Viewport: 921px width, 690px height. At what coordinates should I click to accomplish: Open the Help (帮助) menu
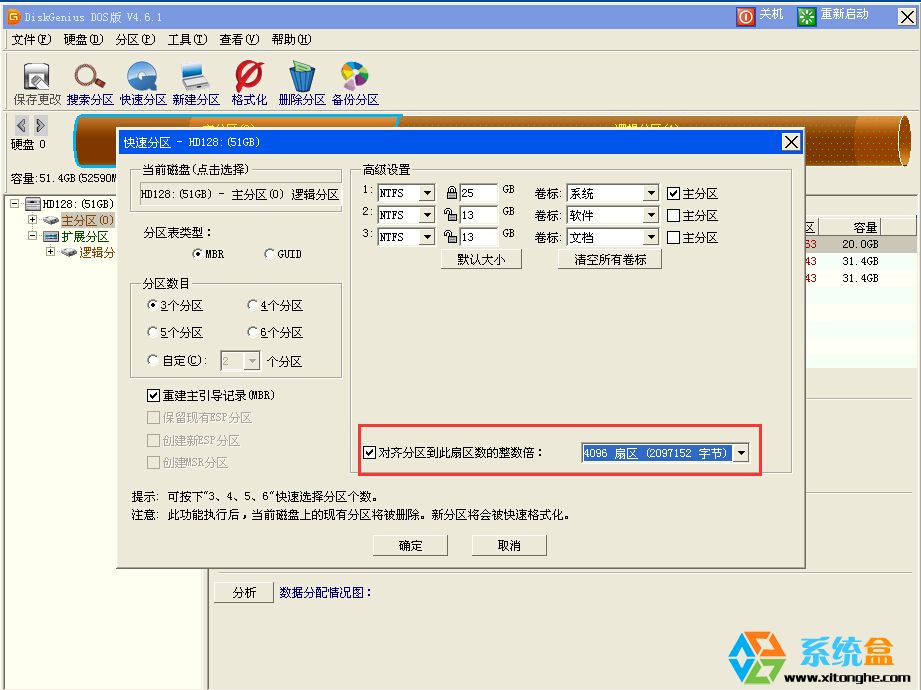(x=291, y=39)
